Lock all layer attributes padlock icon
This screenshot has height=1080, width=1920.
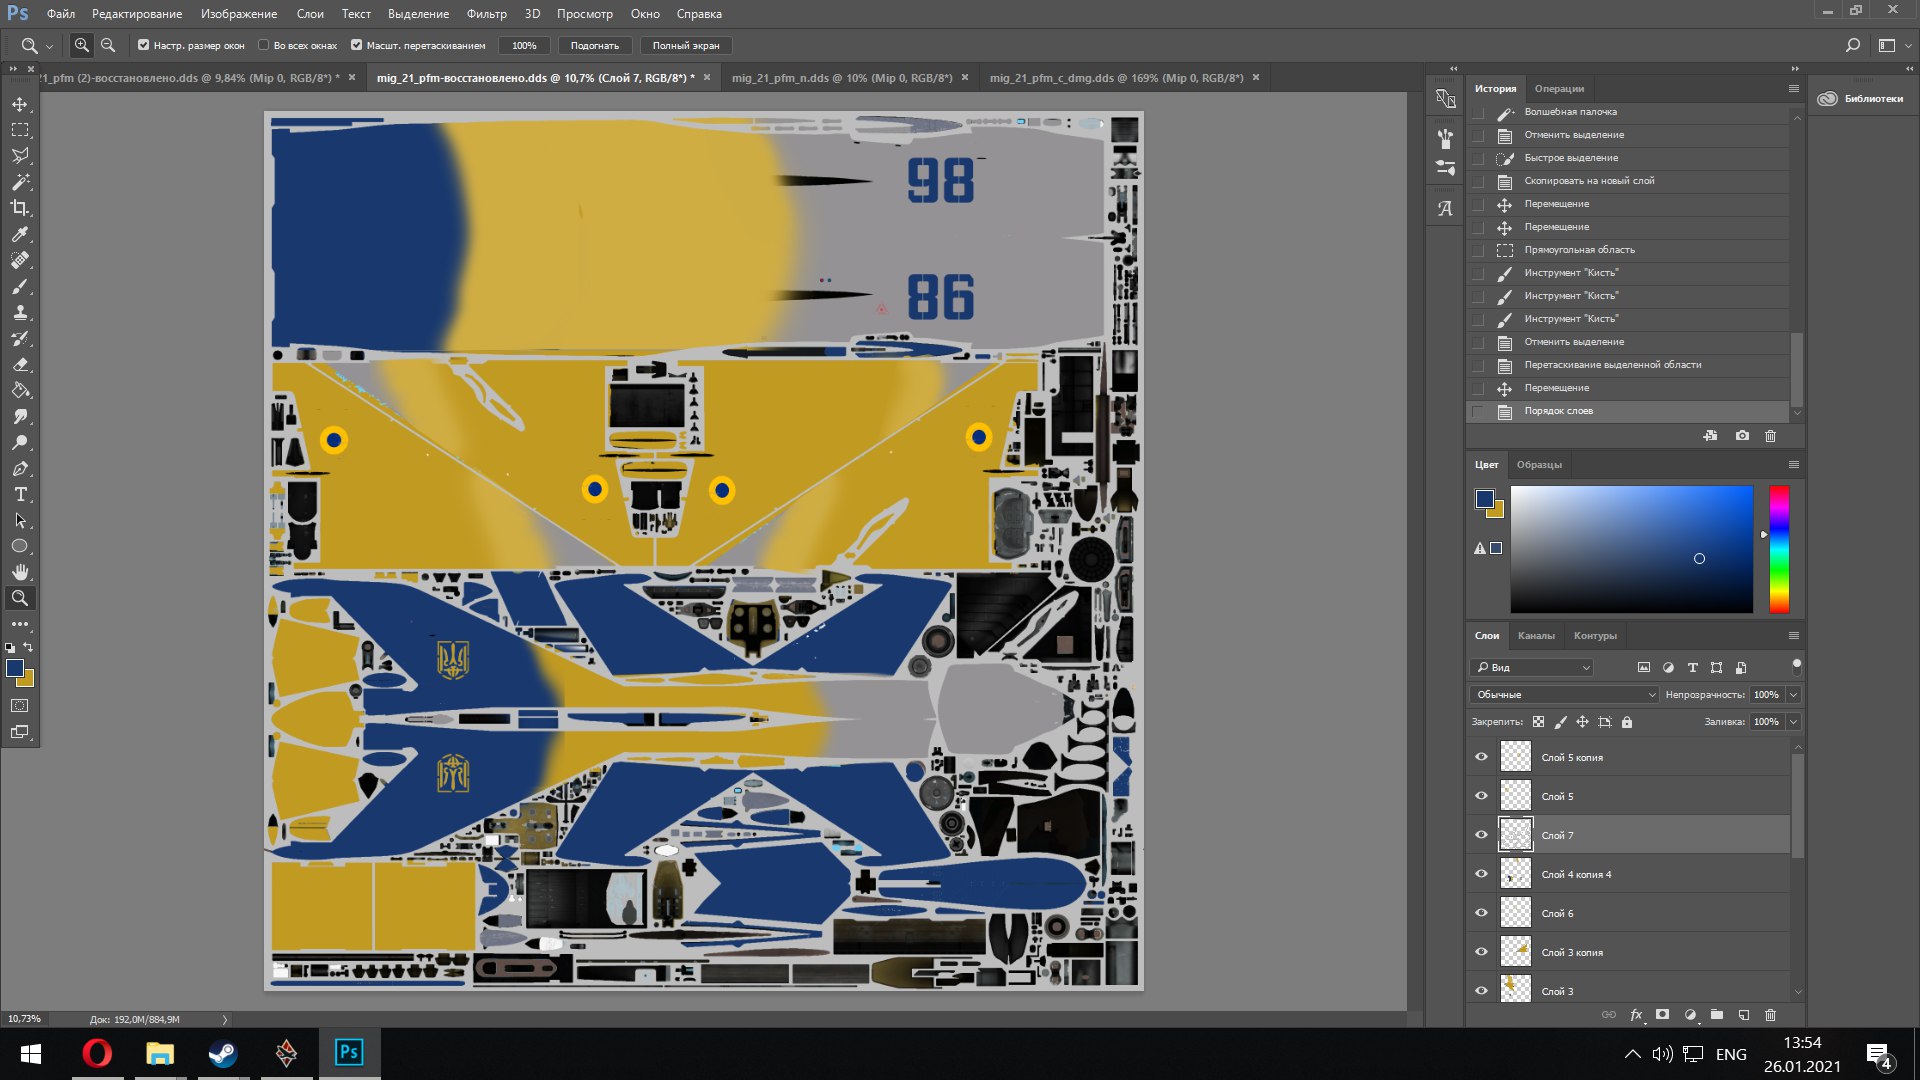(1627, 722)
